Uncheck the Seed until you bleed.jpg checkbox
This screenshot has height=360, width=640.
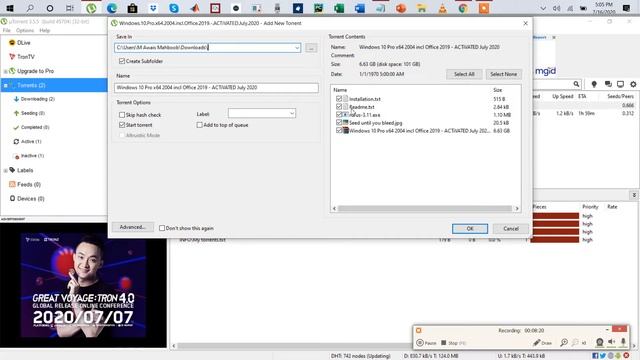coord(339,122)
